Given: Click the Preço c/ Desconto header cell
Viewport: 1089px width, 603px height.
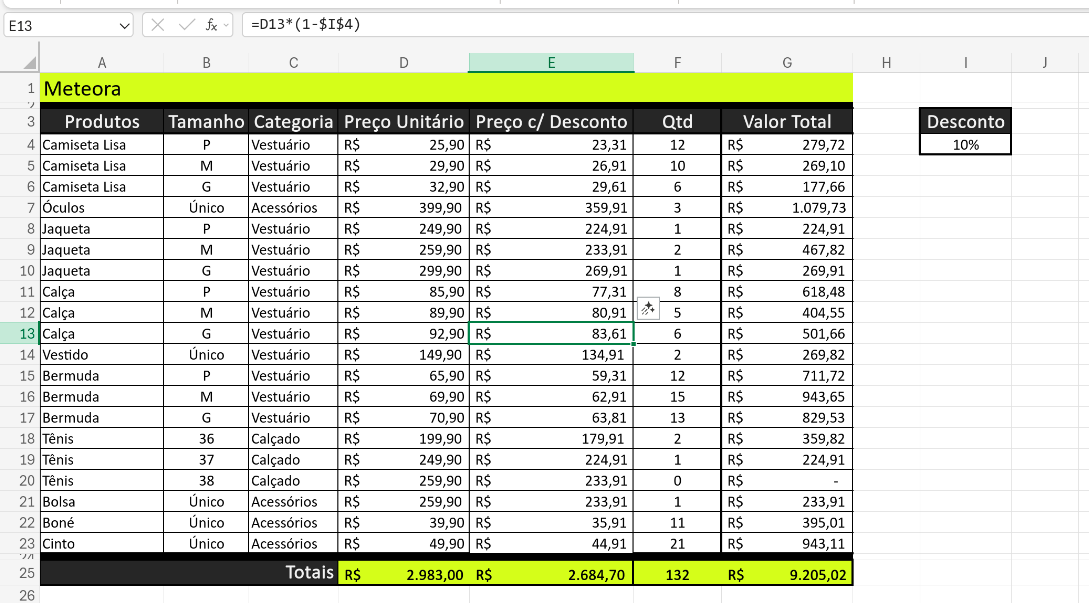Looking at the screenshot, I should tap(551, 122).
